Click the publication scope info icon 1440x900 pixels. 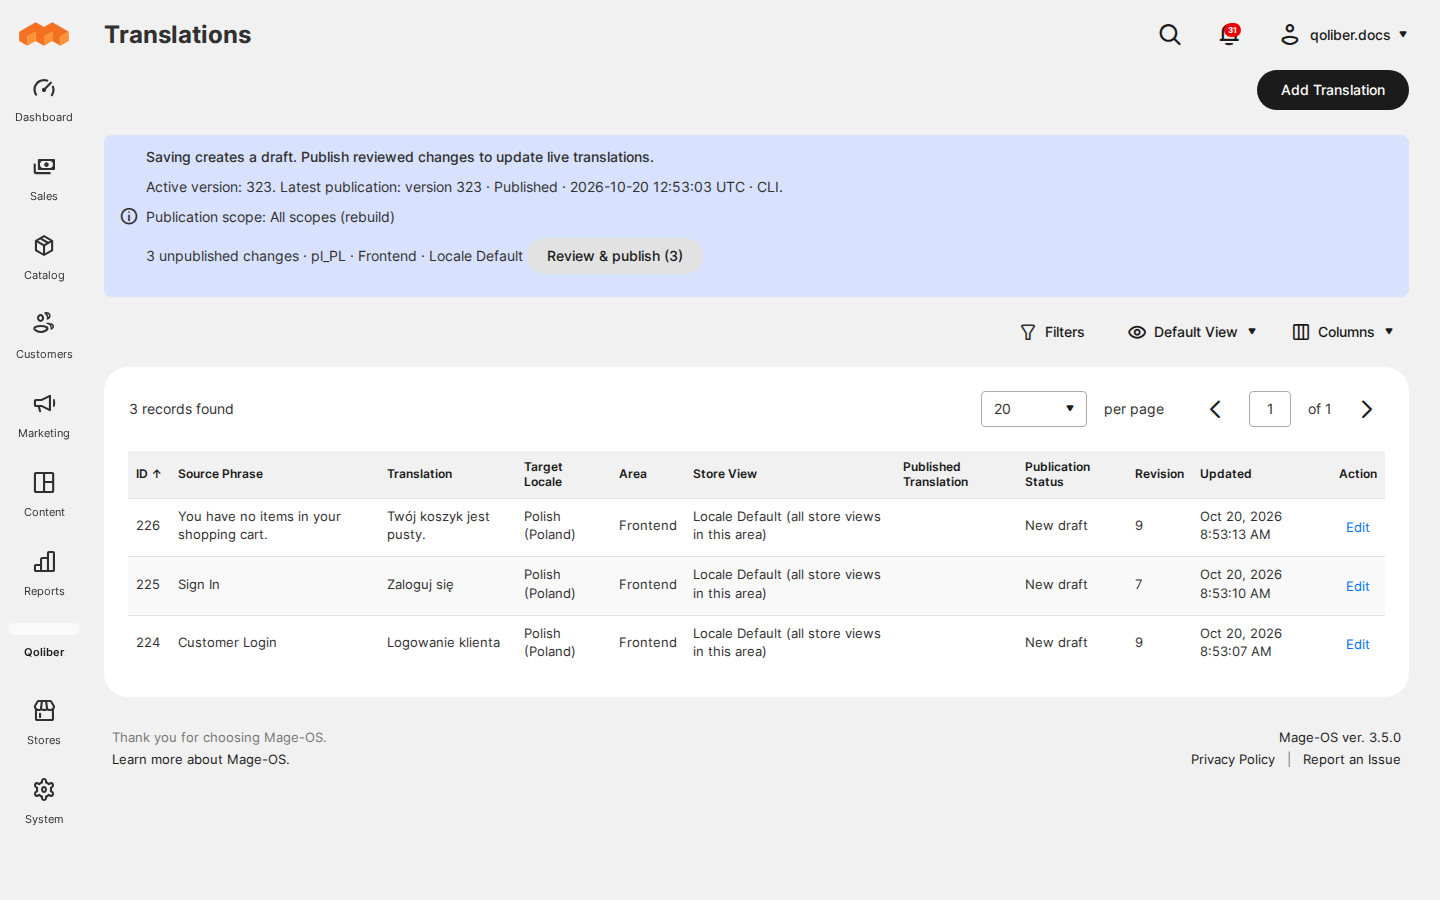129,216
